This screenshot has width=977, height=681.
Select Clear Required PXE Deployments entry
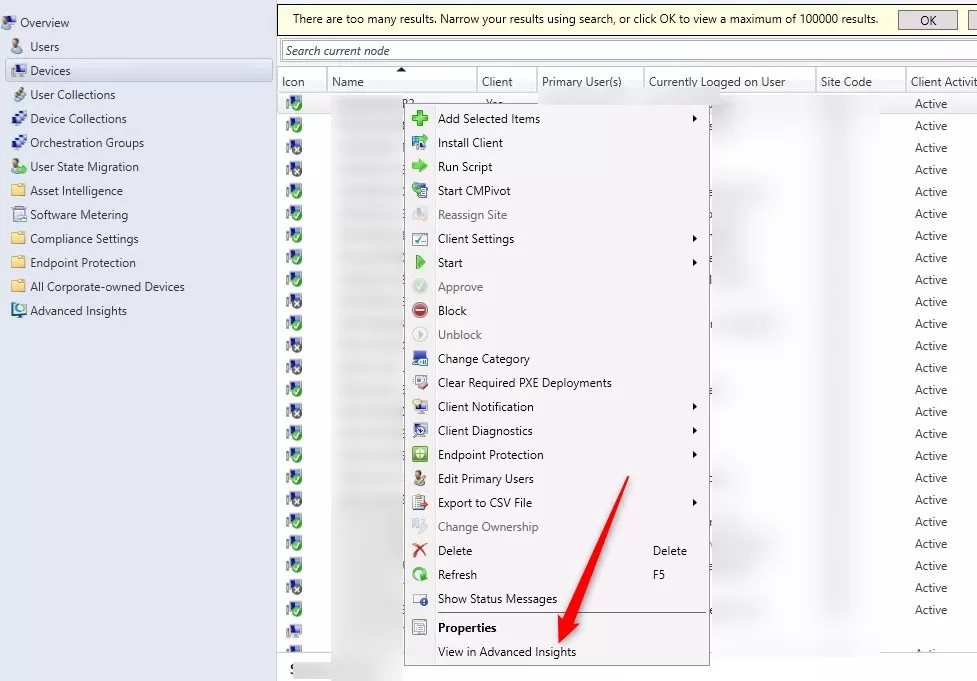(x=525, y=383)
